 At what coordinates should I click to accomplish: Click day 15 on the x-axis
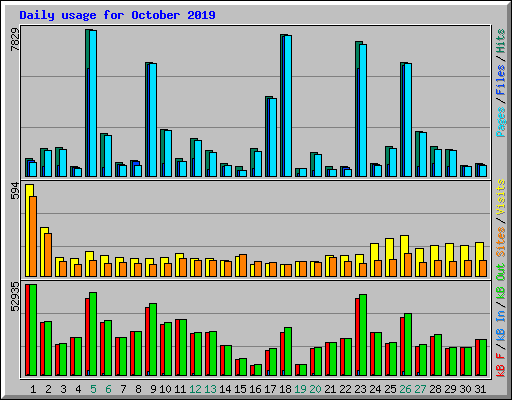pos(240,389)
